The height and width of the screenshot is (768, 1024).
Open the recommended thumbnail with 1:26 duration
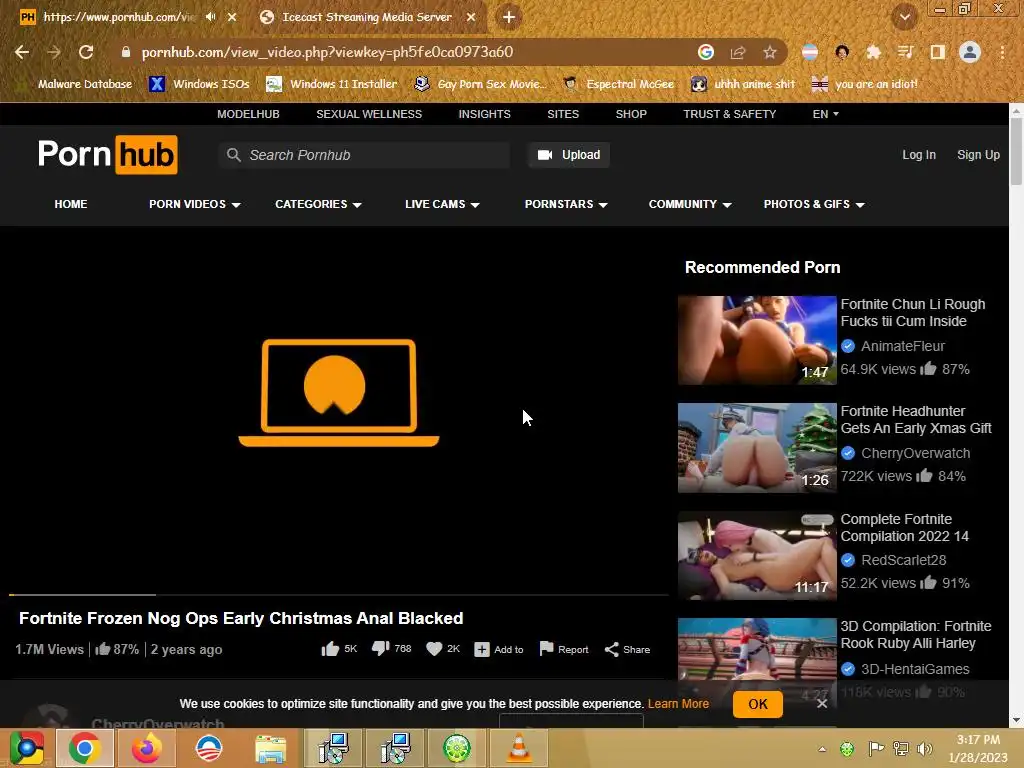[757, 448]
